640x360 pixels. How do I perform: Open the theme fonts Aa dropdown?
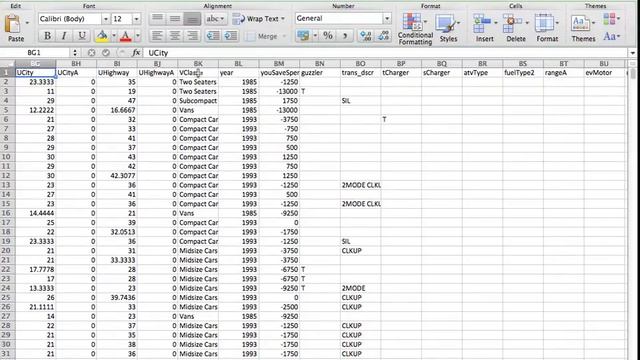pyautogui.click(x=611, y=36)
